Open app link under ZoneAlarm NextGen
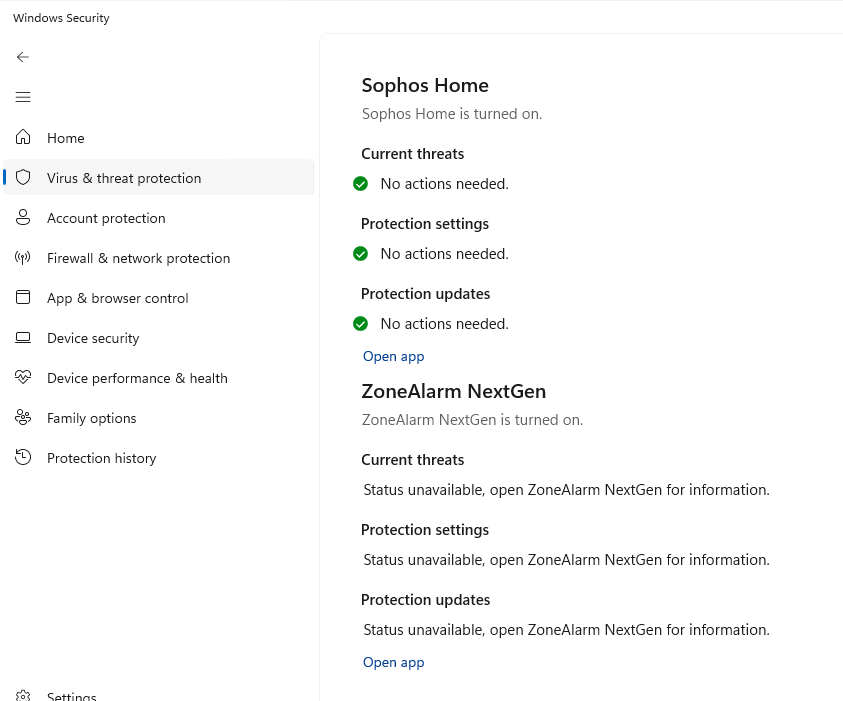 pos(394,662)
